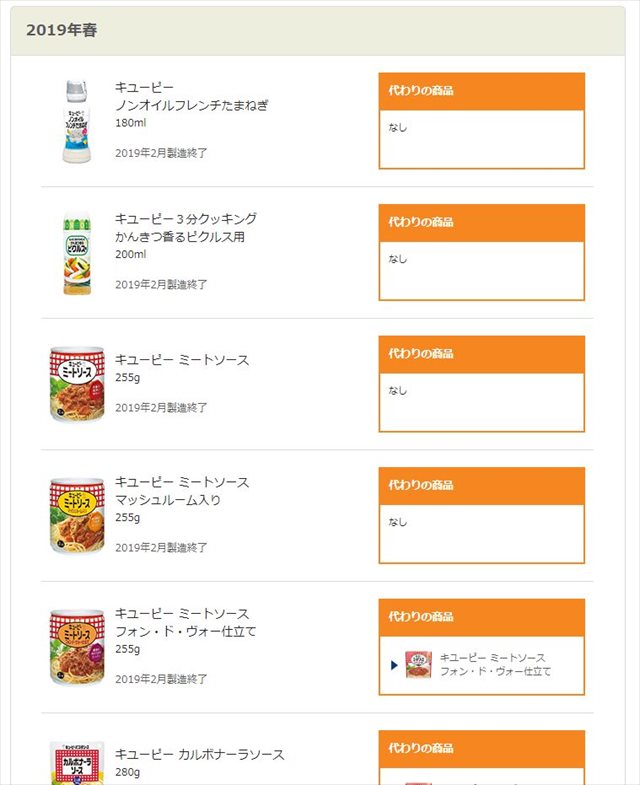
Task: Click 代わりの商品 header for Carbonara sauce
Action: [x=421, y=748]
